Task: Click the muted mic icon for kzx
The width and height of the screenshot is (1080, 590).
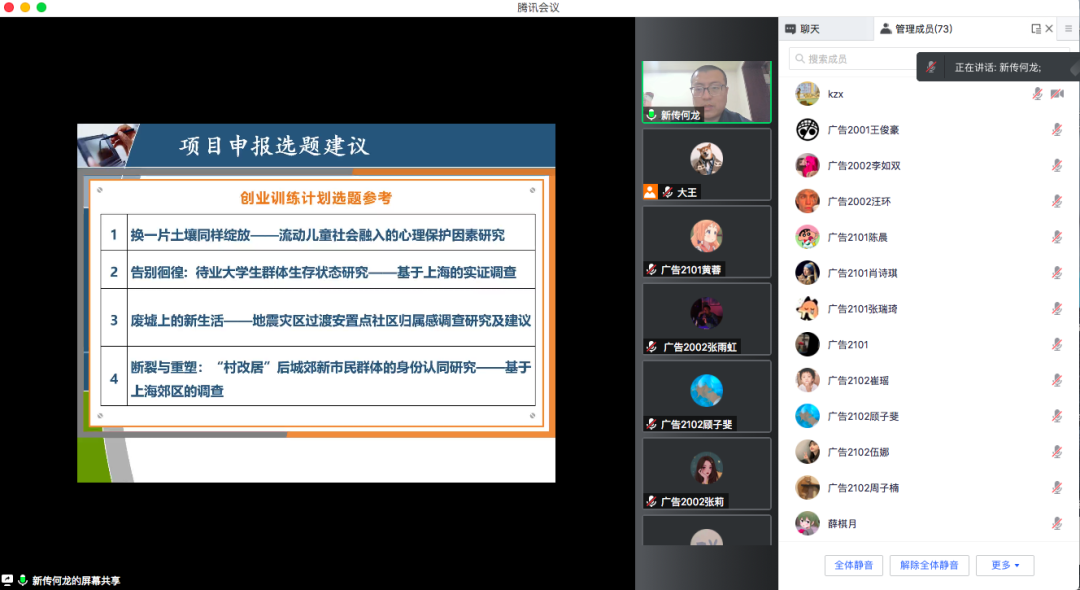Action: pyautogui.click(x=1038, y=94)
